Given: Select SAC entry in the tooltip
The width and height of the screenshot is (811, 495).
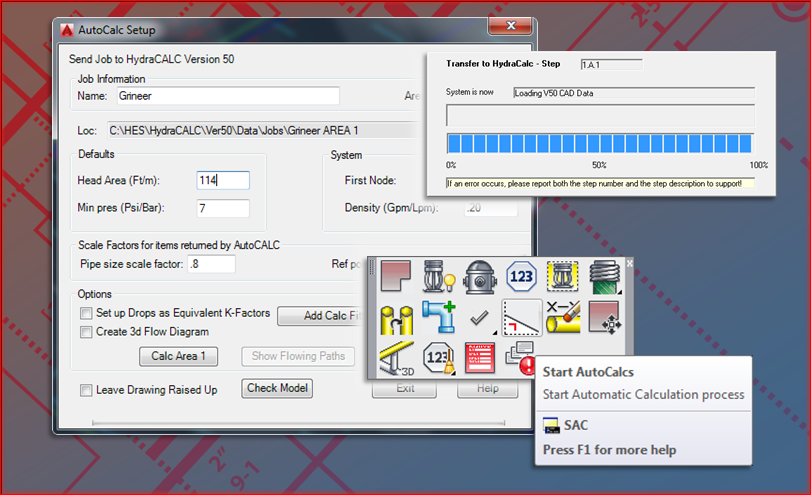Looking at the screenshot, I should click(x=575, y=426).
